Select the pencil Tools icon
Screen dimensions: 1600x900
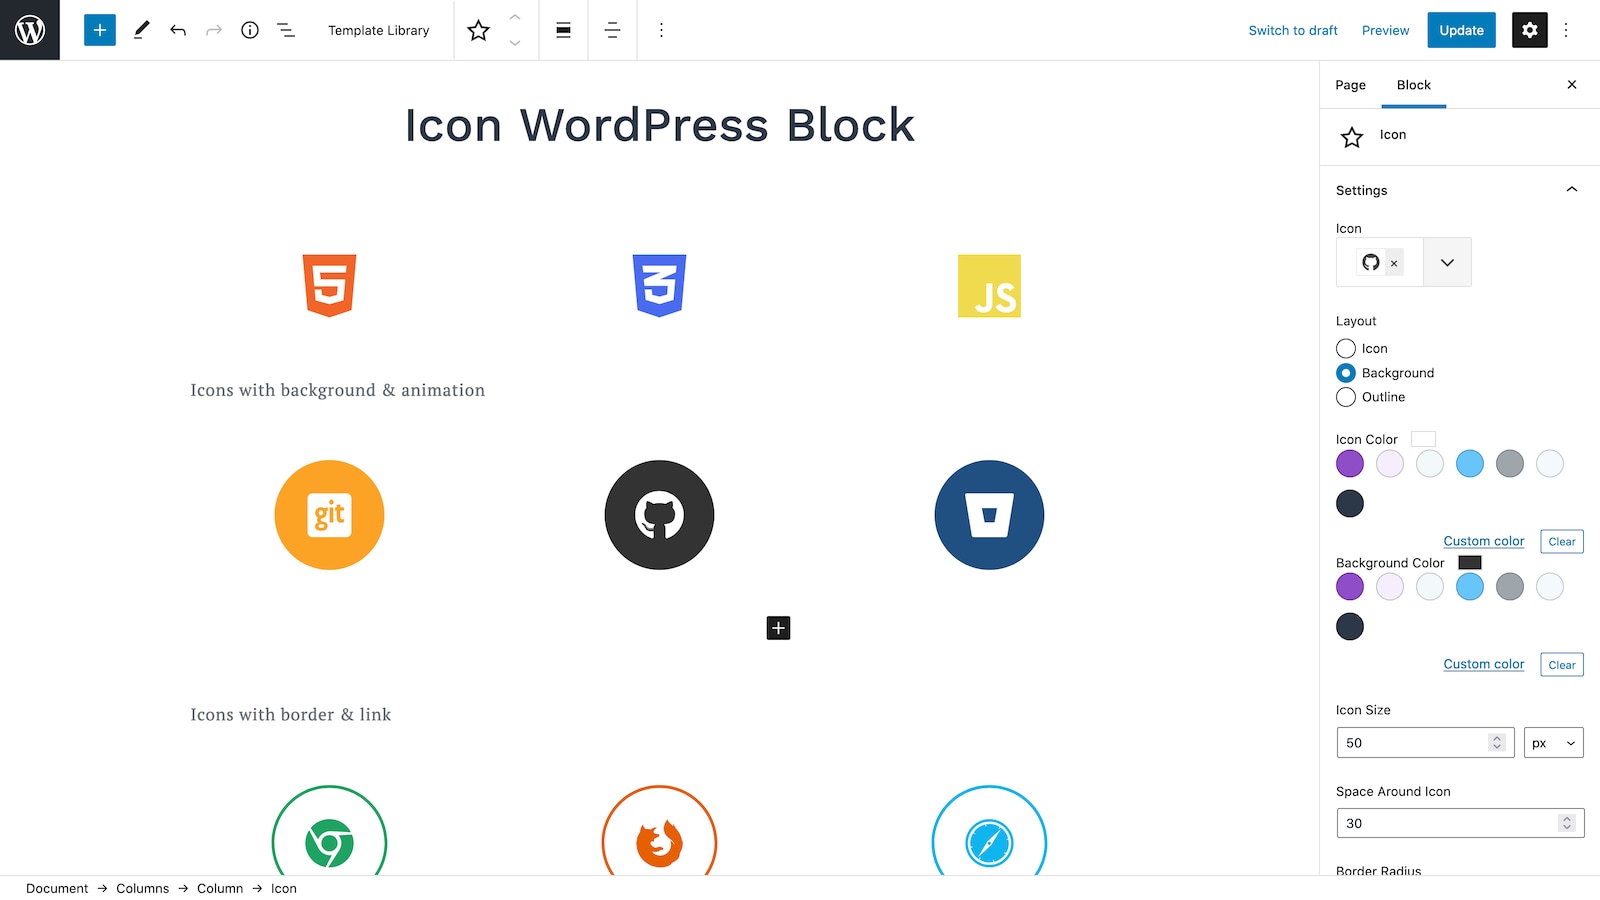click(x=141, y=30)
